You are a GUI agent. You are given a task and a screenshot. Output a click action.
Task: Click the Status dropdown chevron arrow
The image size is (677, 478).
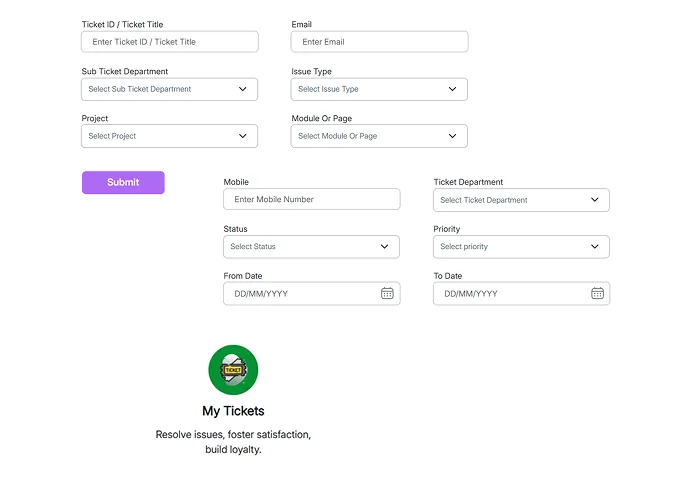385,246
